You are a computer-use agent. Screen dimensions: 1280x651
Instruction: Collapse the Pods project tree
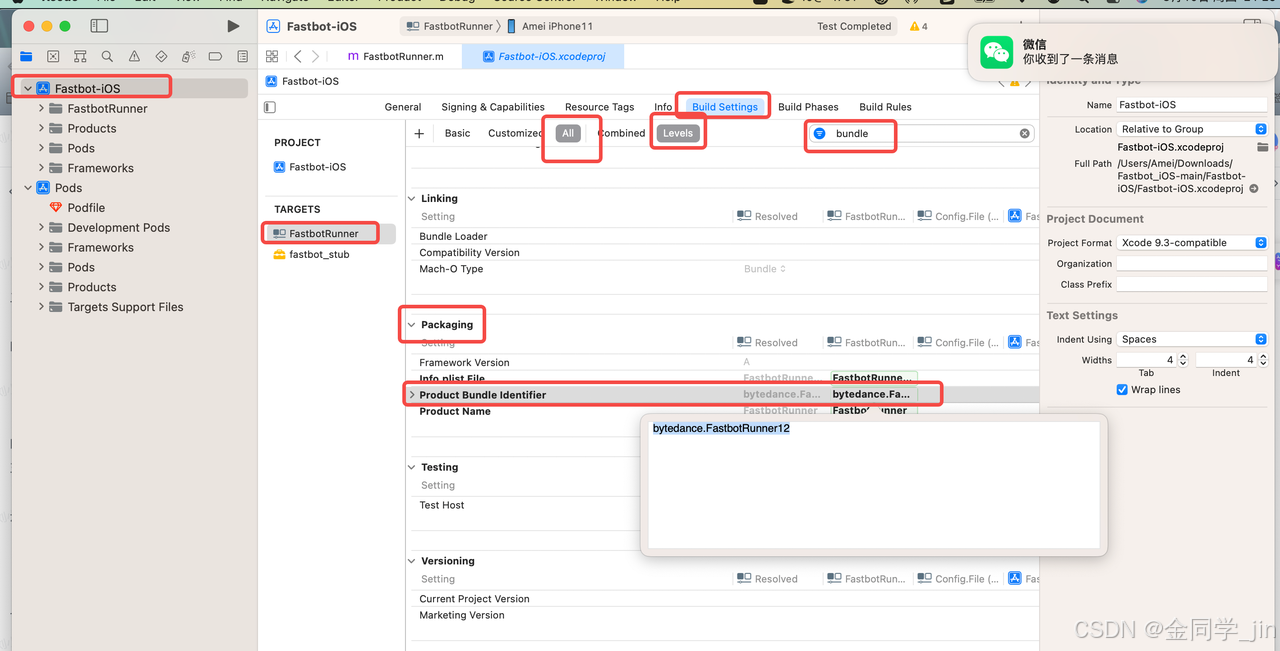[x=27, y=188]
